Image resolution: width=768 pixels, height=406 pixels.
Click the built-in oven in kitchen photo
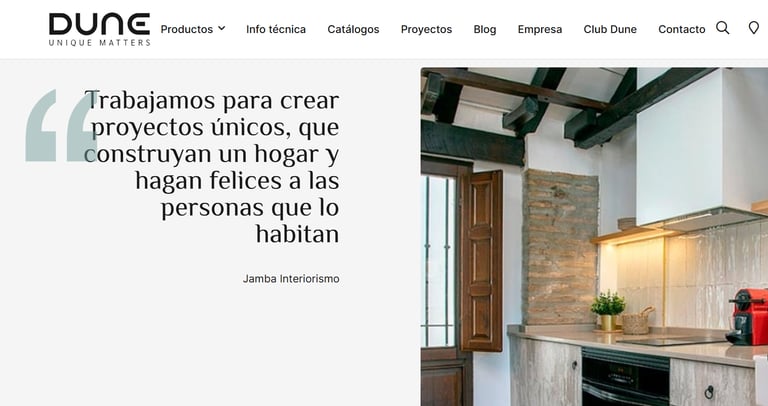(625, 377)
